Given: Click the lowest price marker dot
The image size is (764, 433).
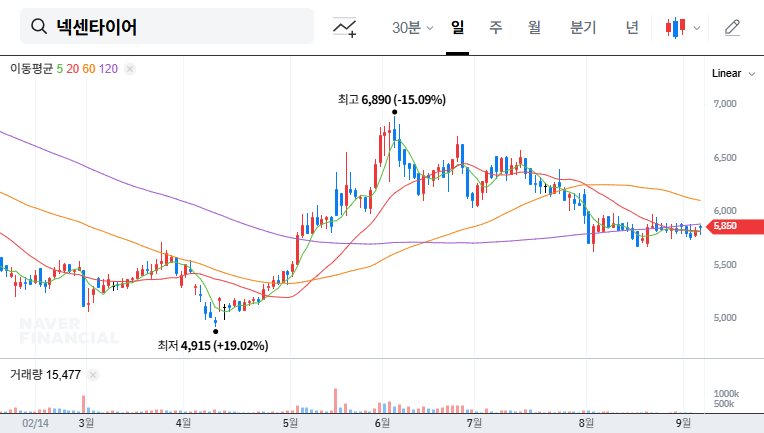Looking at the screenshot, I should [x=215, y=332].
